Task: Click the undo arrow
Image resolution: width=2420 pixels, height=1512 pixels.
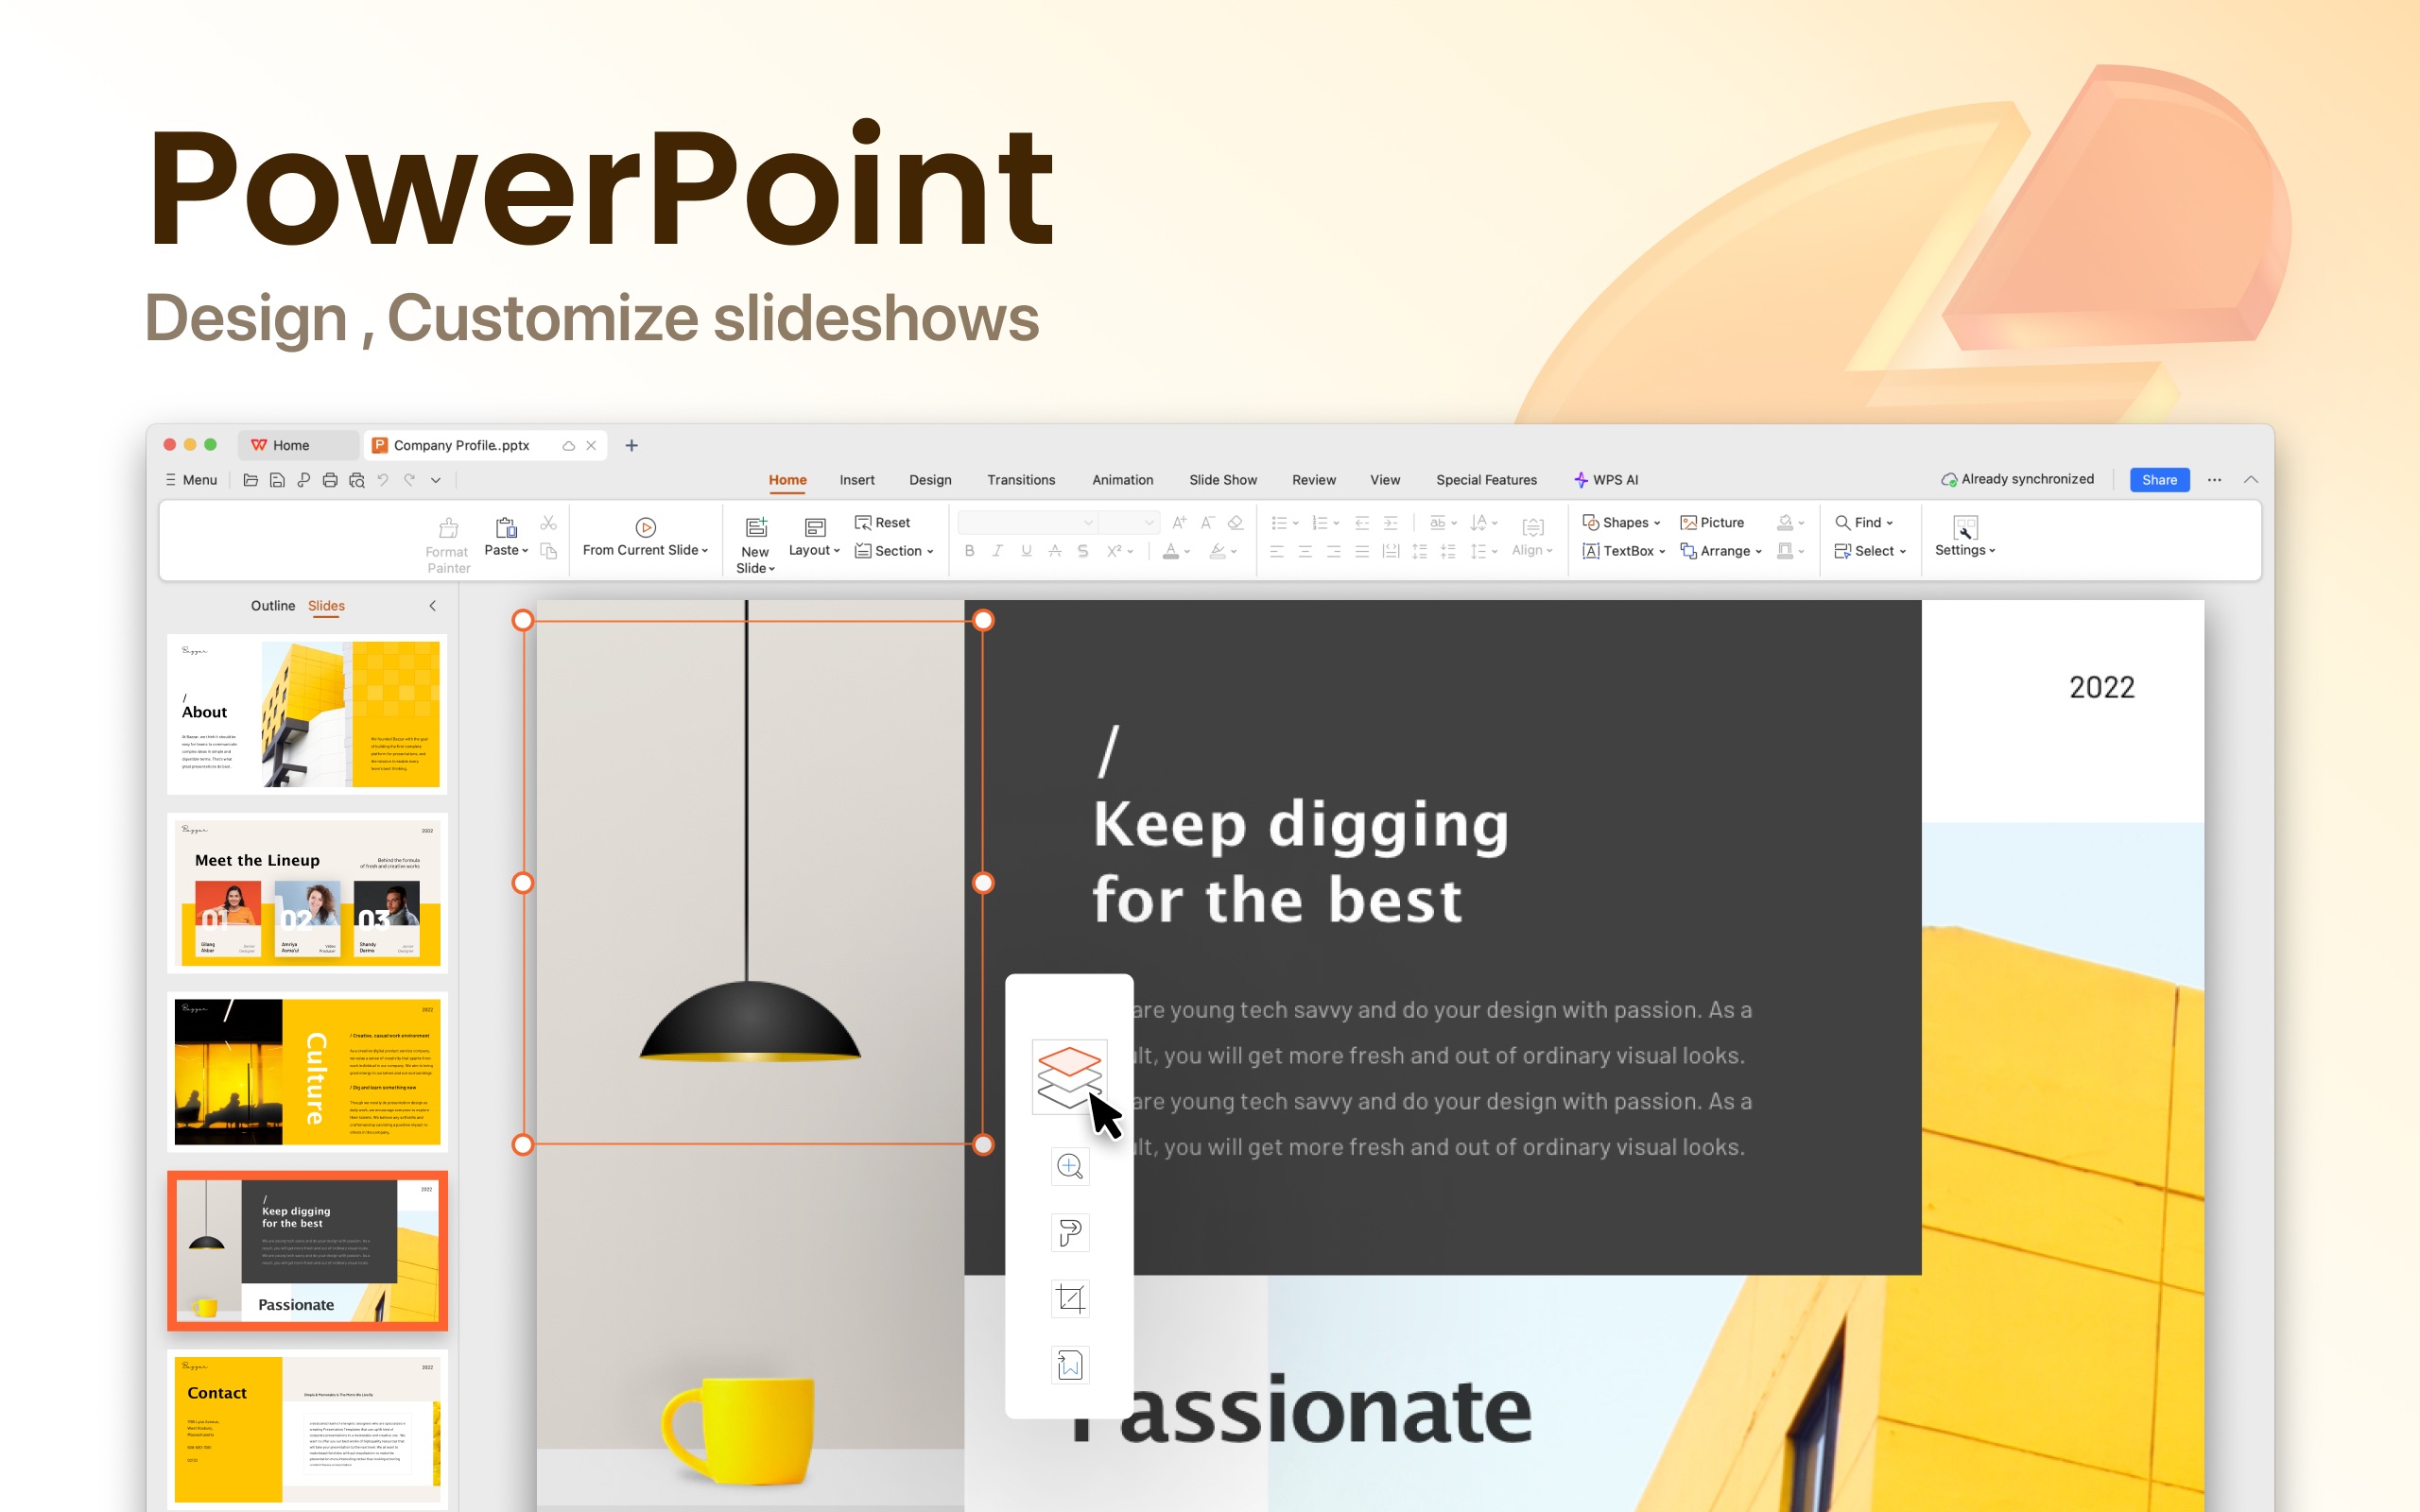Action: (382, 480)
